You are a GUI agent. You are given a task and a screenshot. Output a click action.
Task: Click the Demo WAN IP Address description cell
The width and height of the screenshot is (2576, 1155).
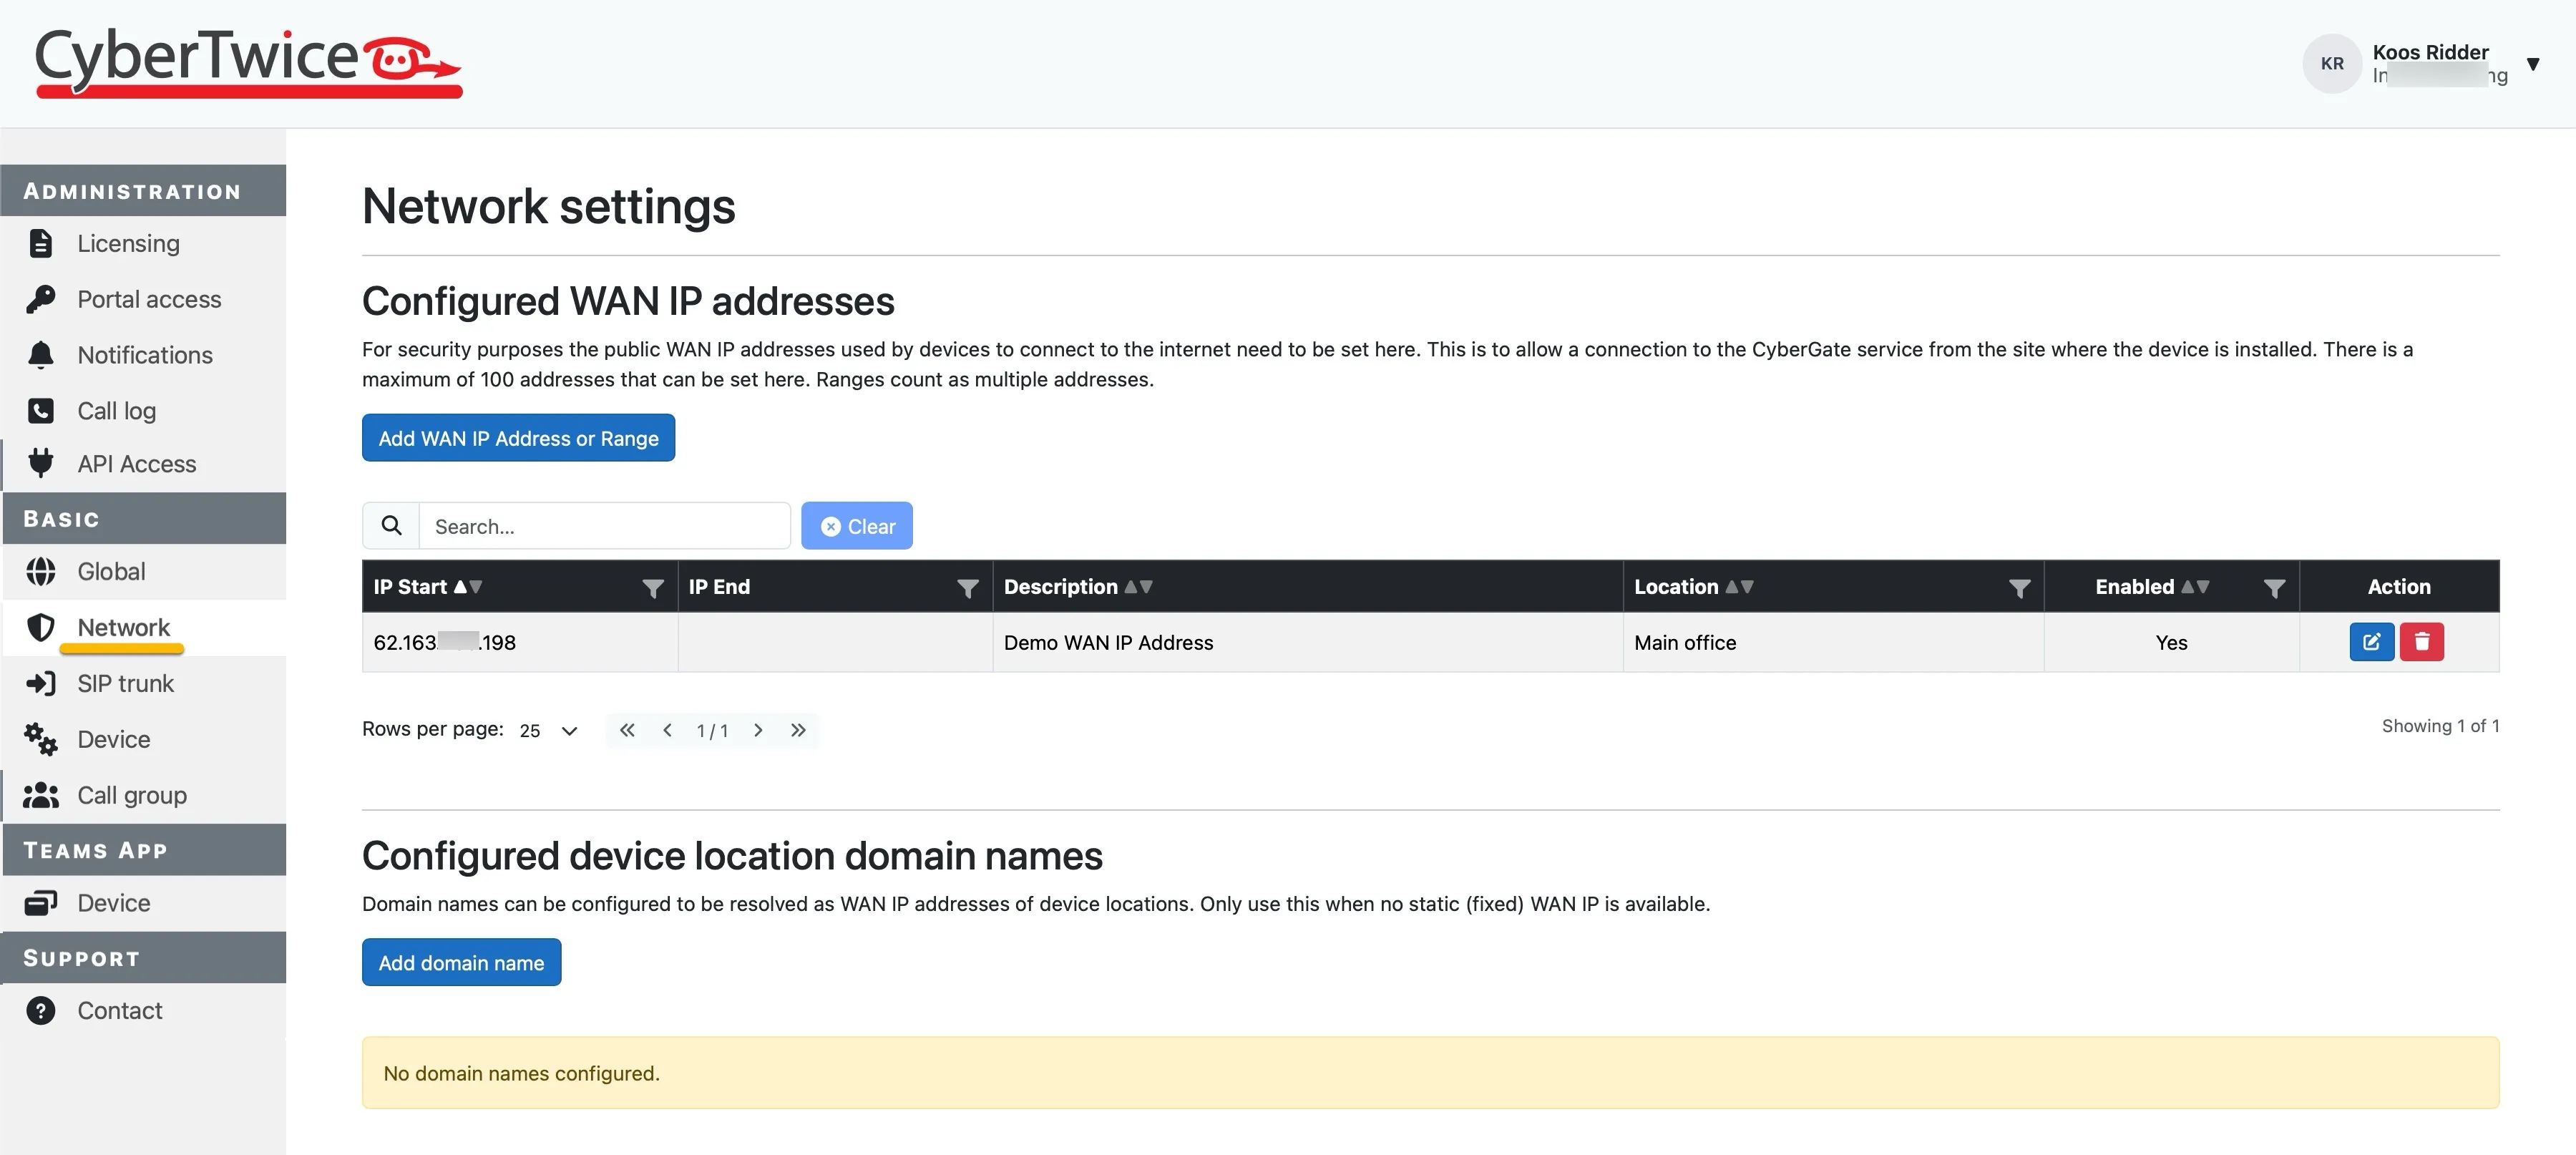pyautogui.click(x=1308, y=642)
